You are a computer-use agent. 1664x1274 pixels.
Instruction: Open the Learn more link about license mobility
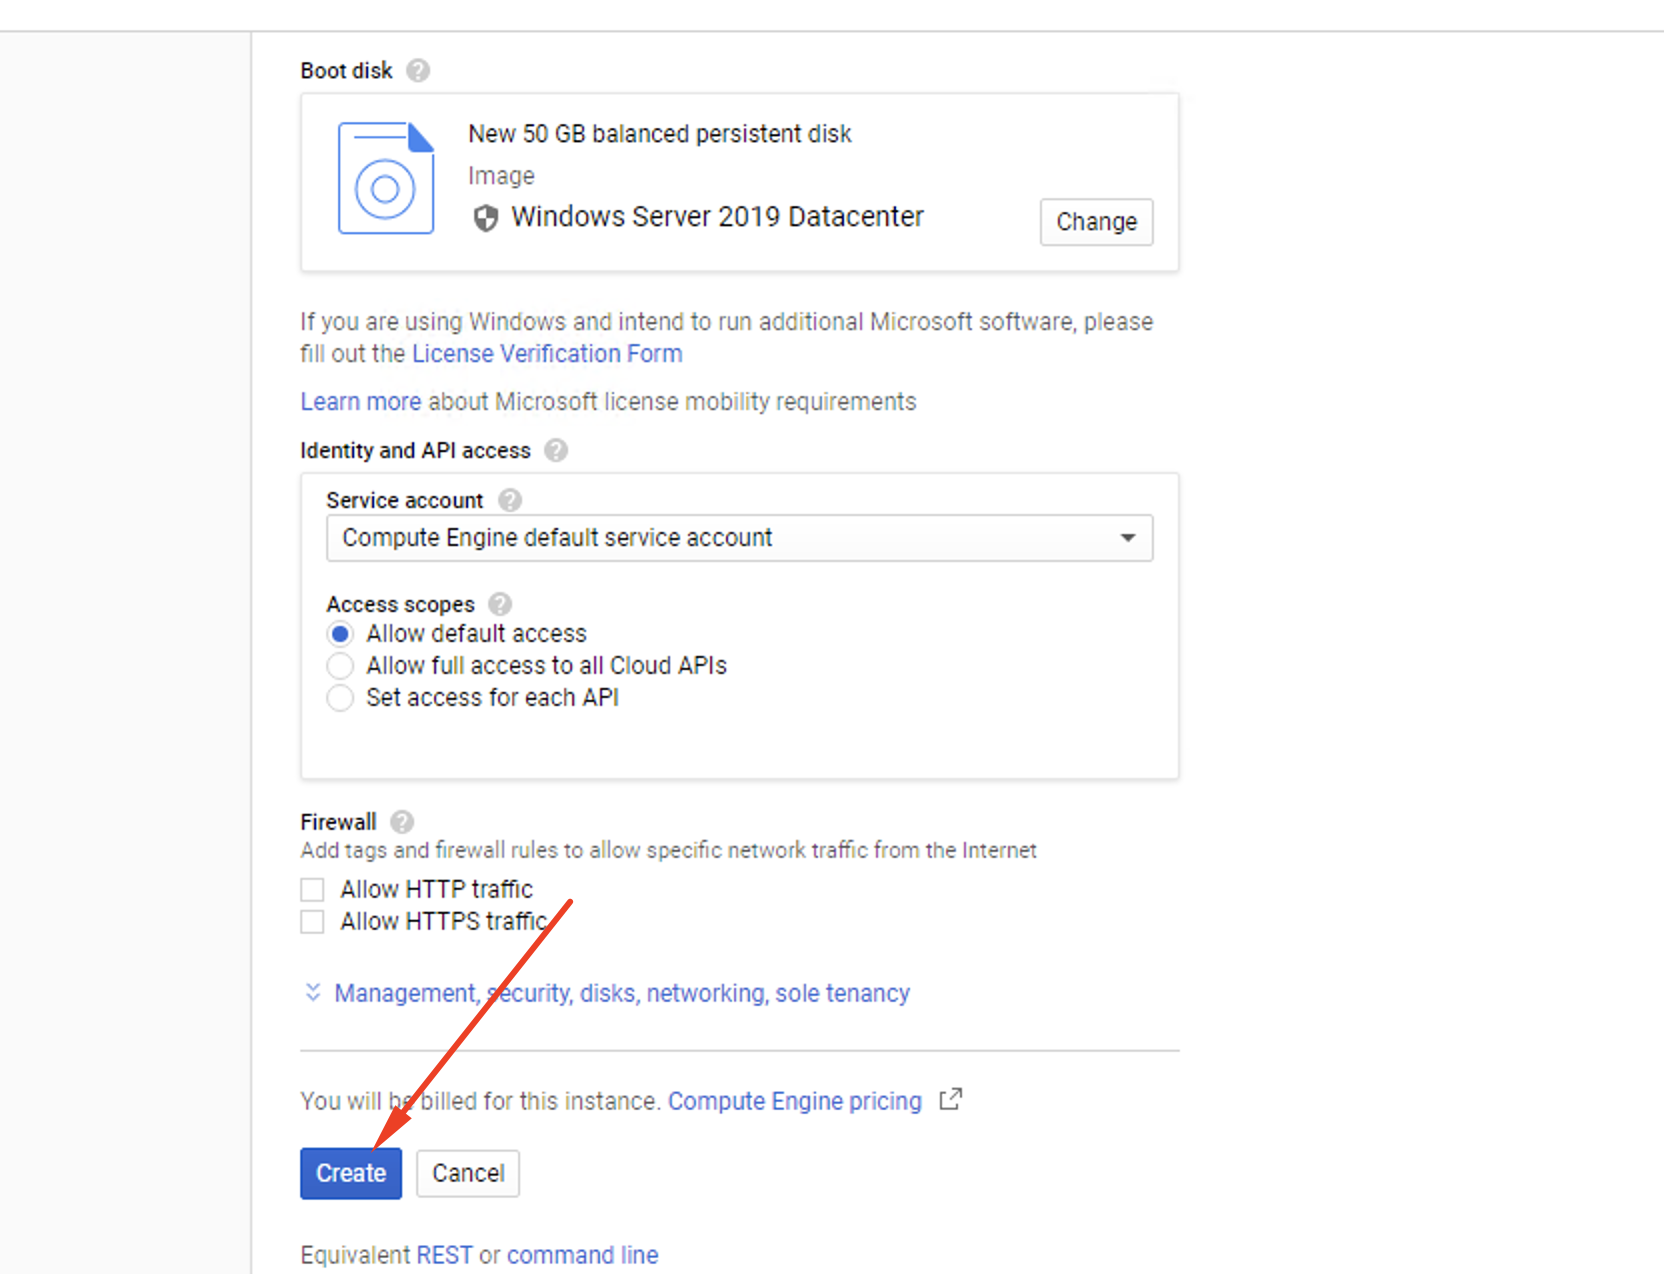tap(361, 402)
